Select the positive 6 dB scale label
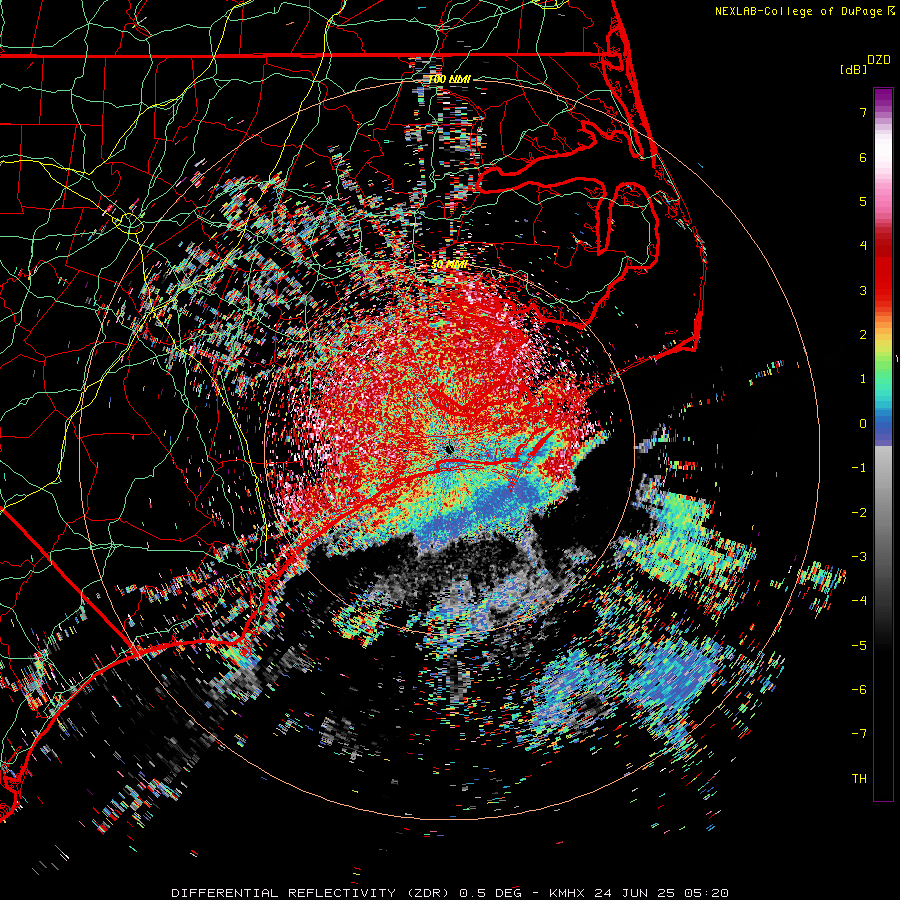 [863, 157]
